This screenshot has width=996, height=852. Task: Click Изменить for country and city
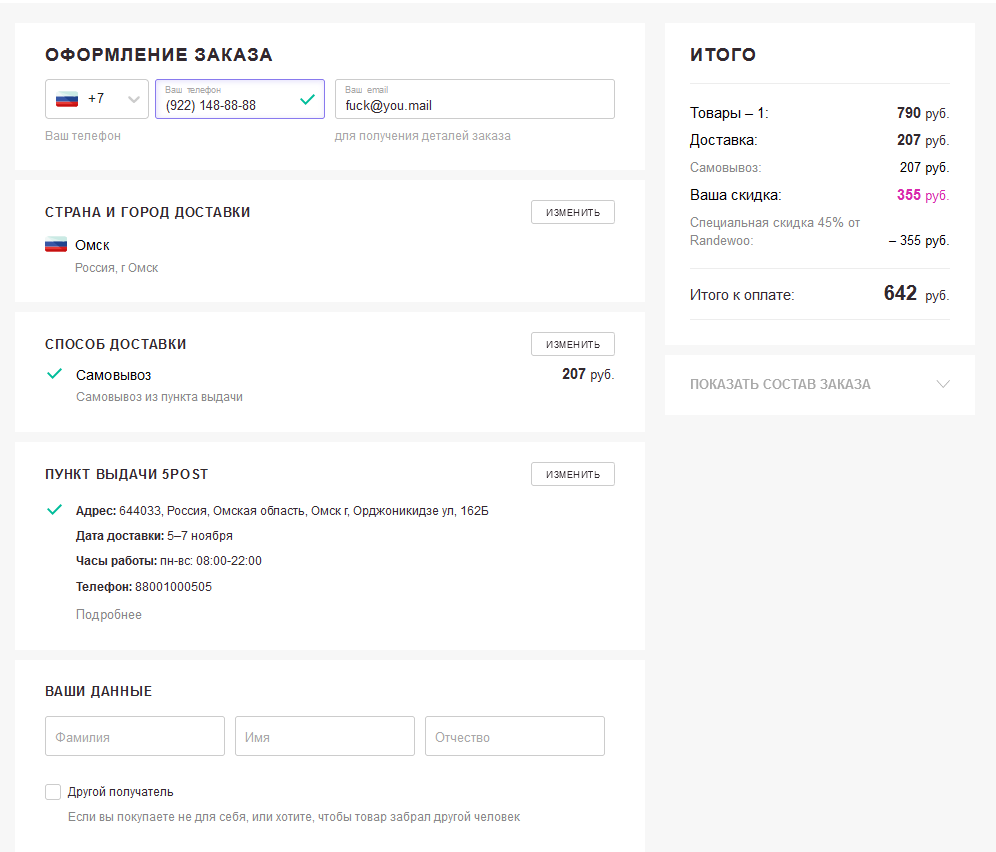572,212
